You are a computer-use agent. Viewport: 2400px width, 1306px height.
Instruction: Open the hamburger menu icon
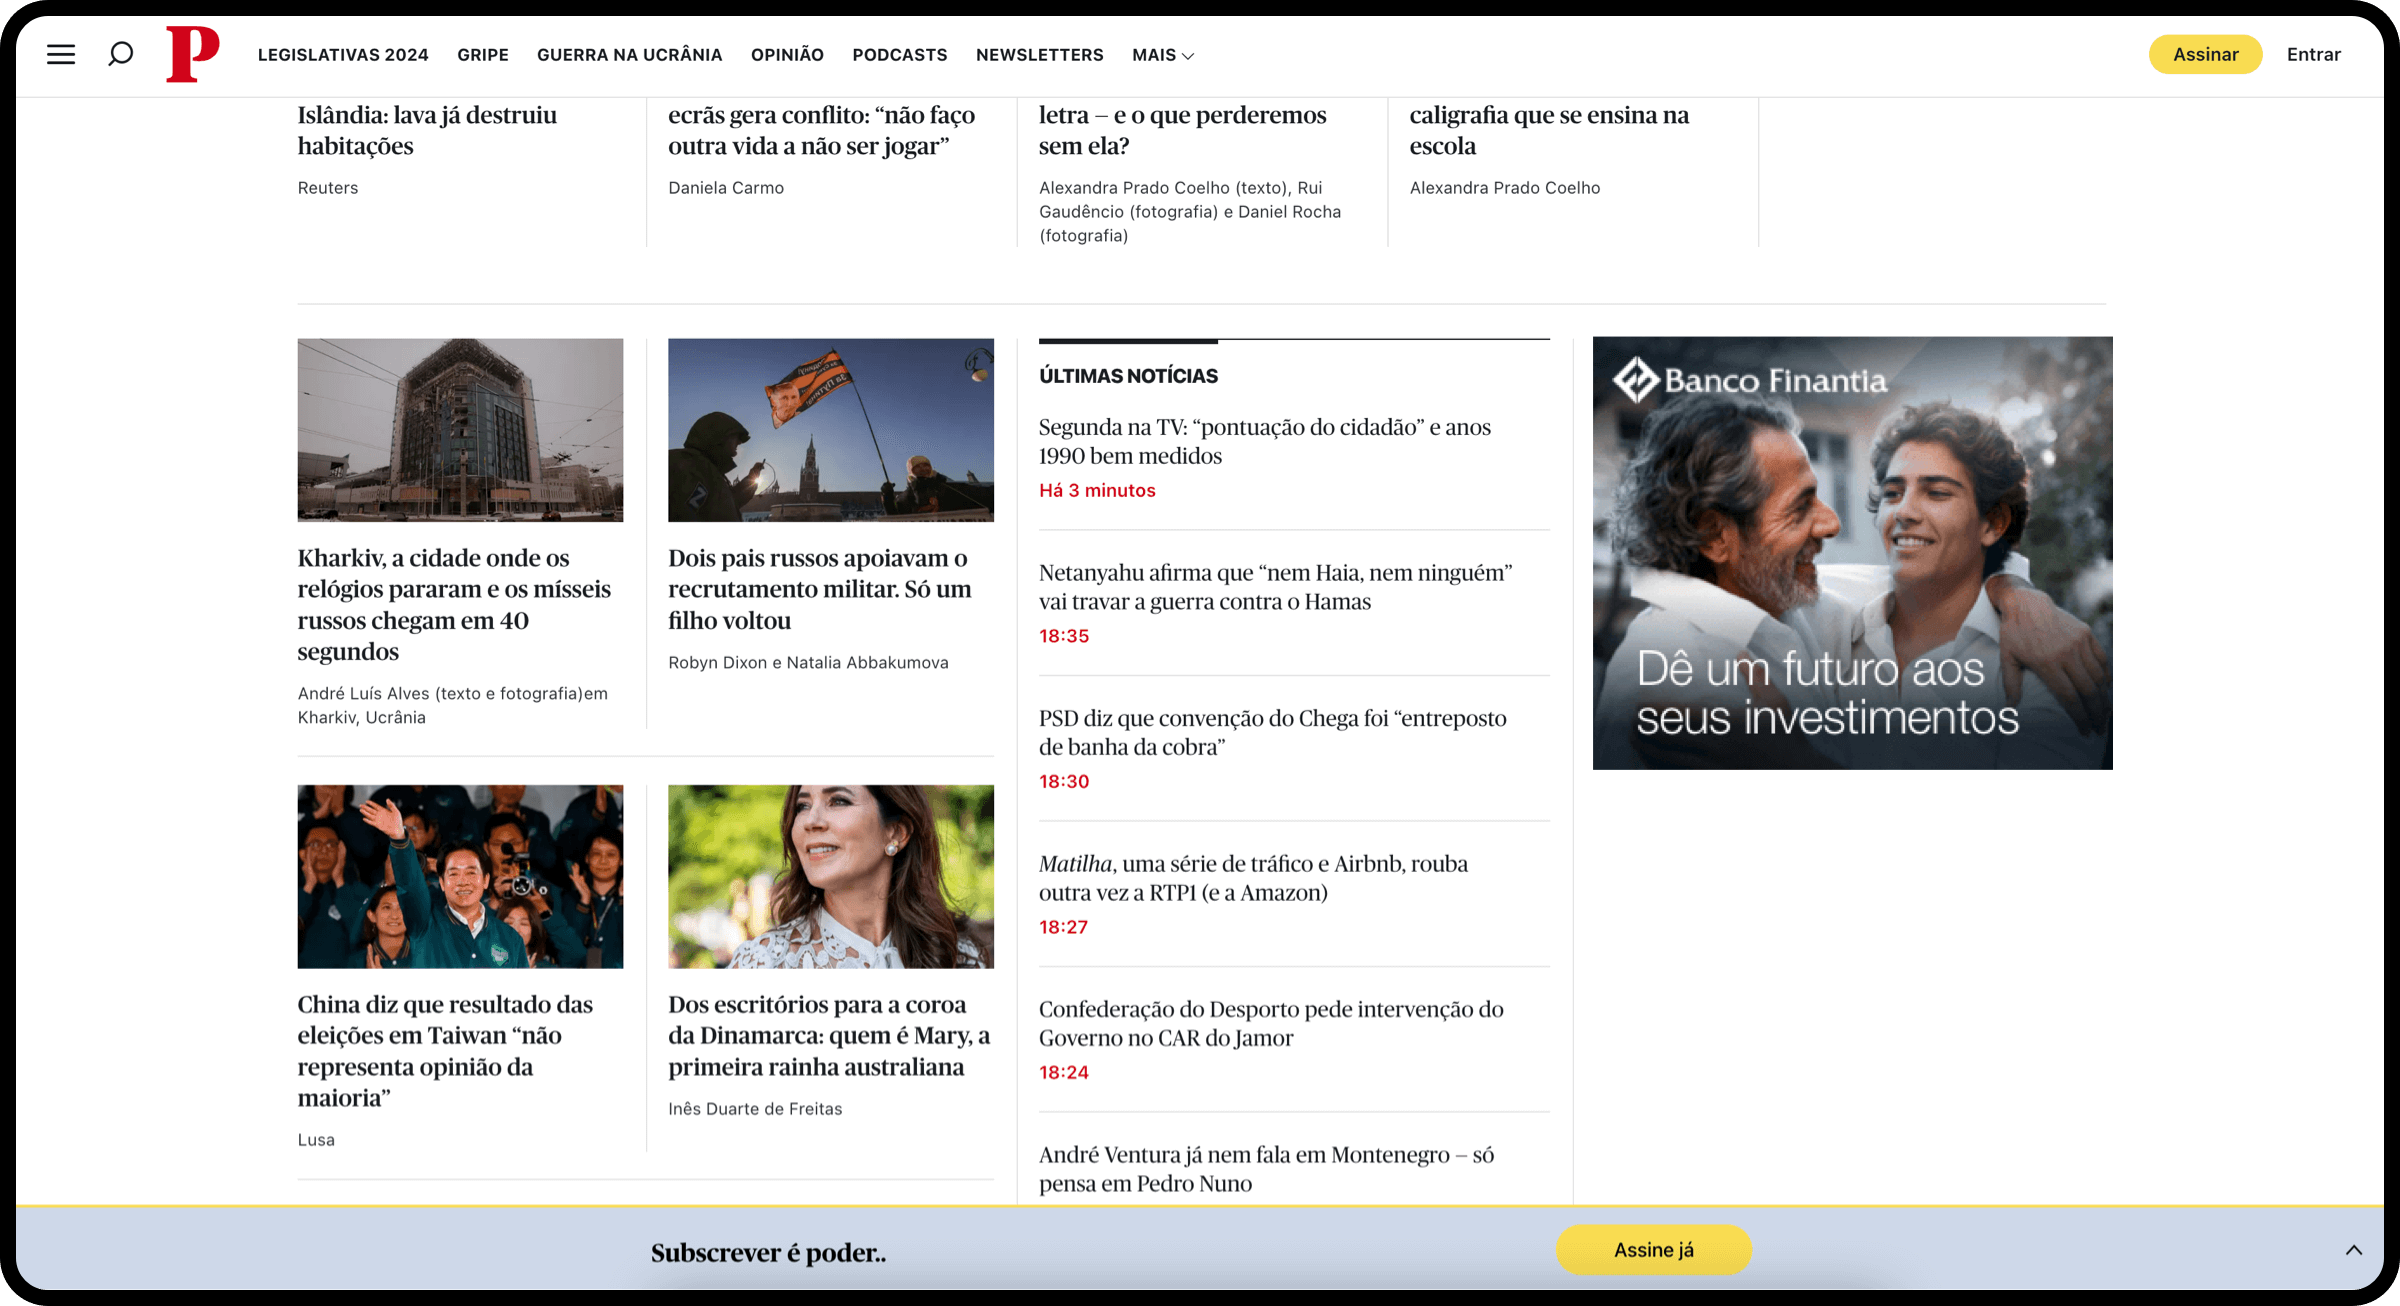tap(61, 54)
